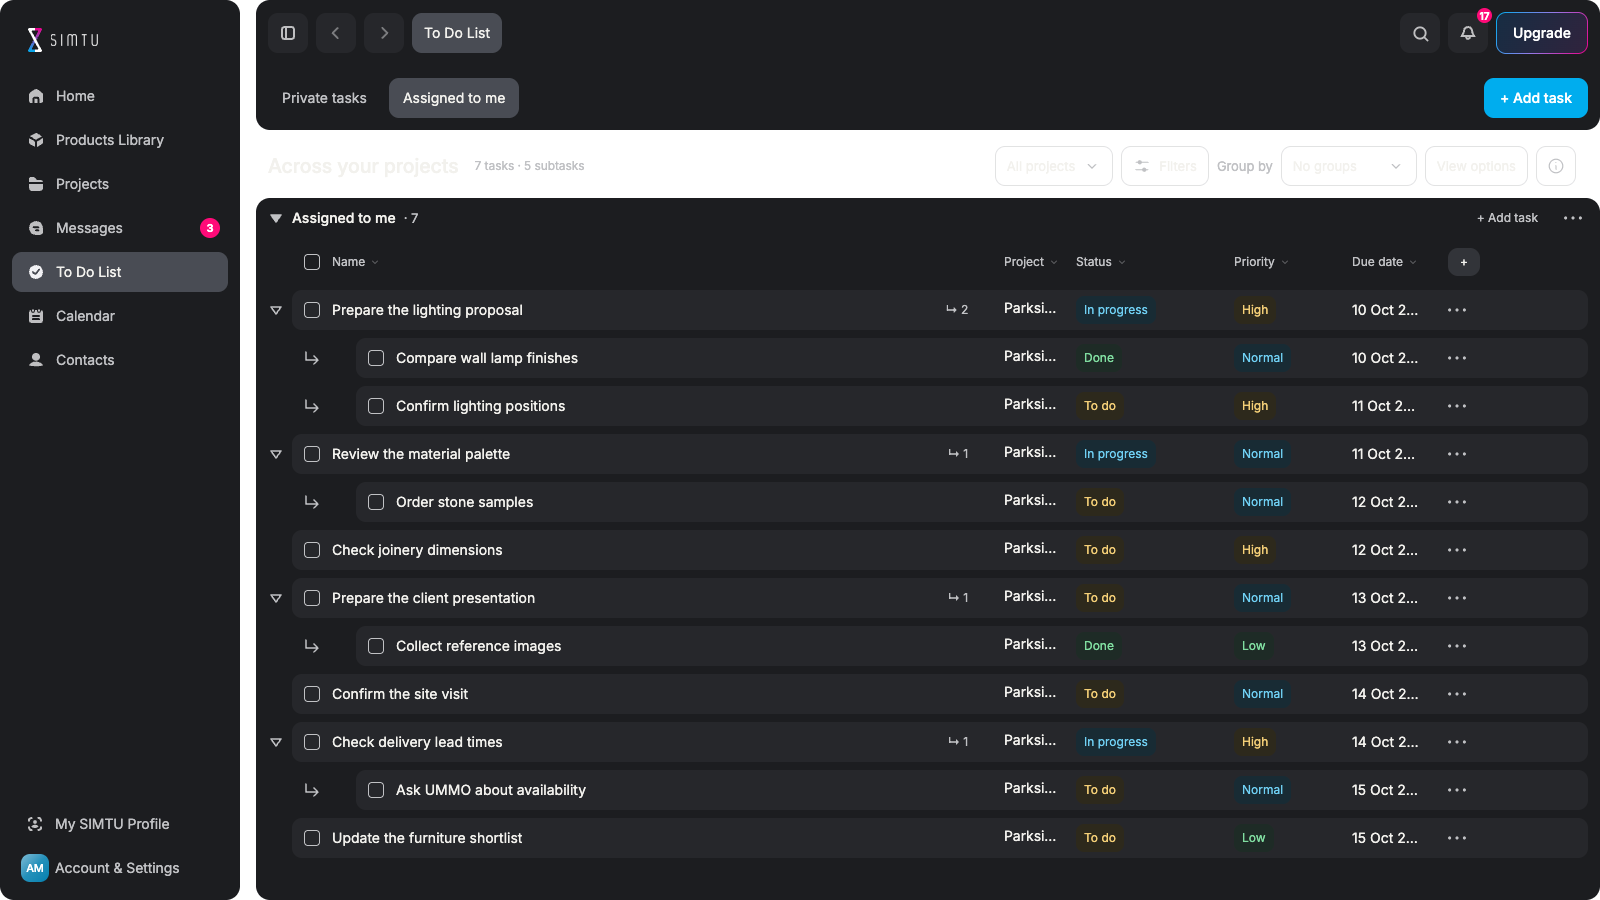Open the Filters button
Screen dimensions: 1600x900
pyautogui.click(x=1165, y=166)
